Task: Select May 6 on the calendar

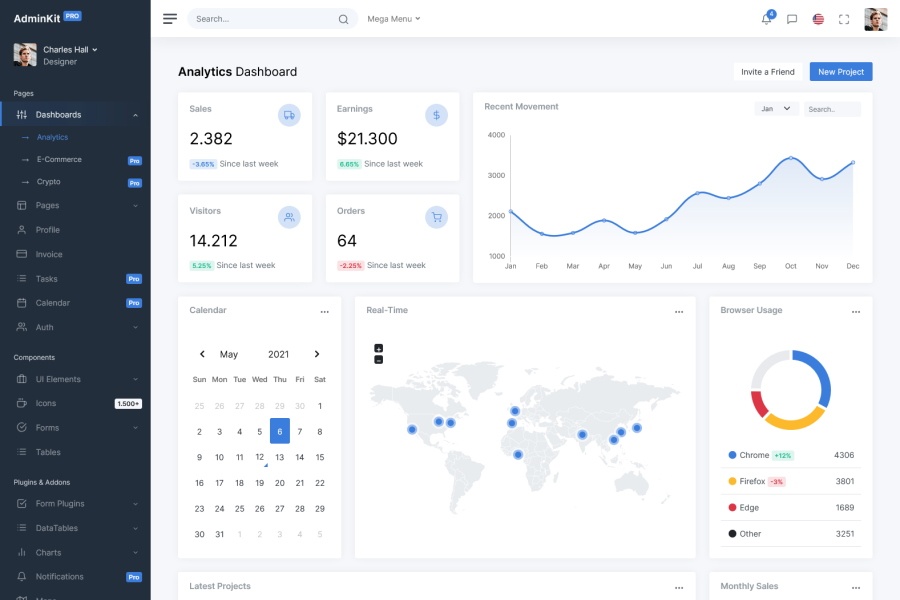Action: [x=279, y=431]
